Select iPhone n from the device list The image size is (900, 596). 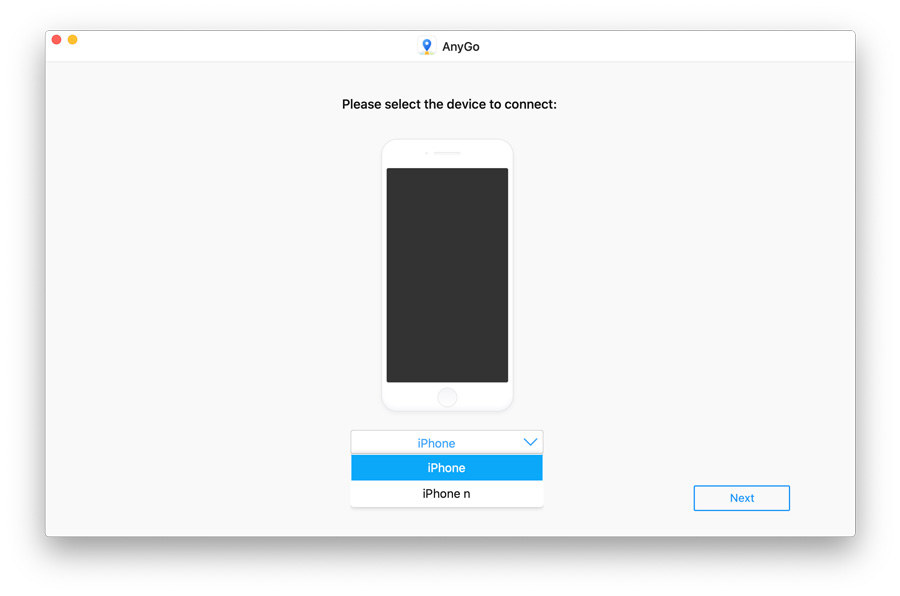[446, 493]
